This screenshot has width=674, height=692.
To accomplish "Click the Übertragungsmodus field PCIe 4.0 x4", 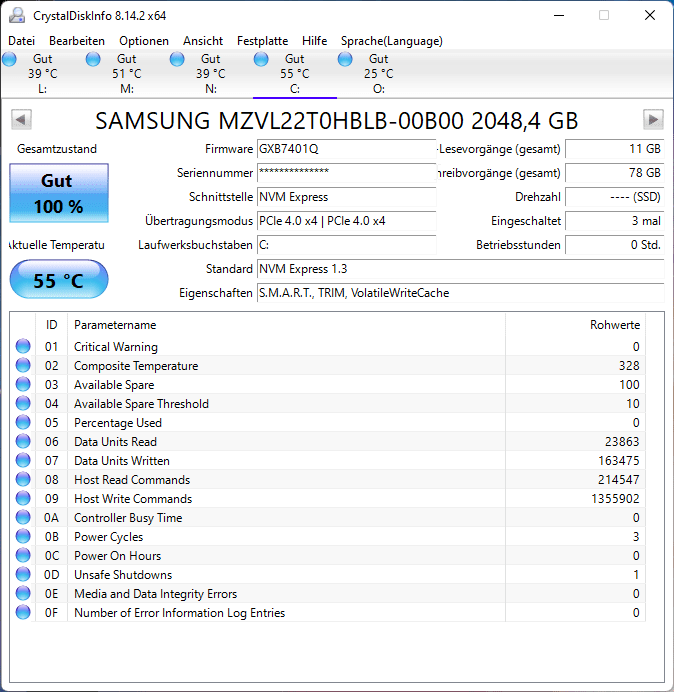I will 346,221.
